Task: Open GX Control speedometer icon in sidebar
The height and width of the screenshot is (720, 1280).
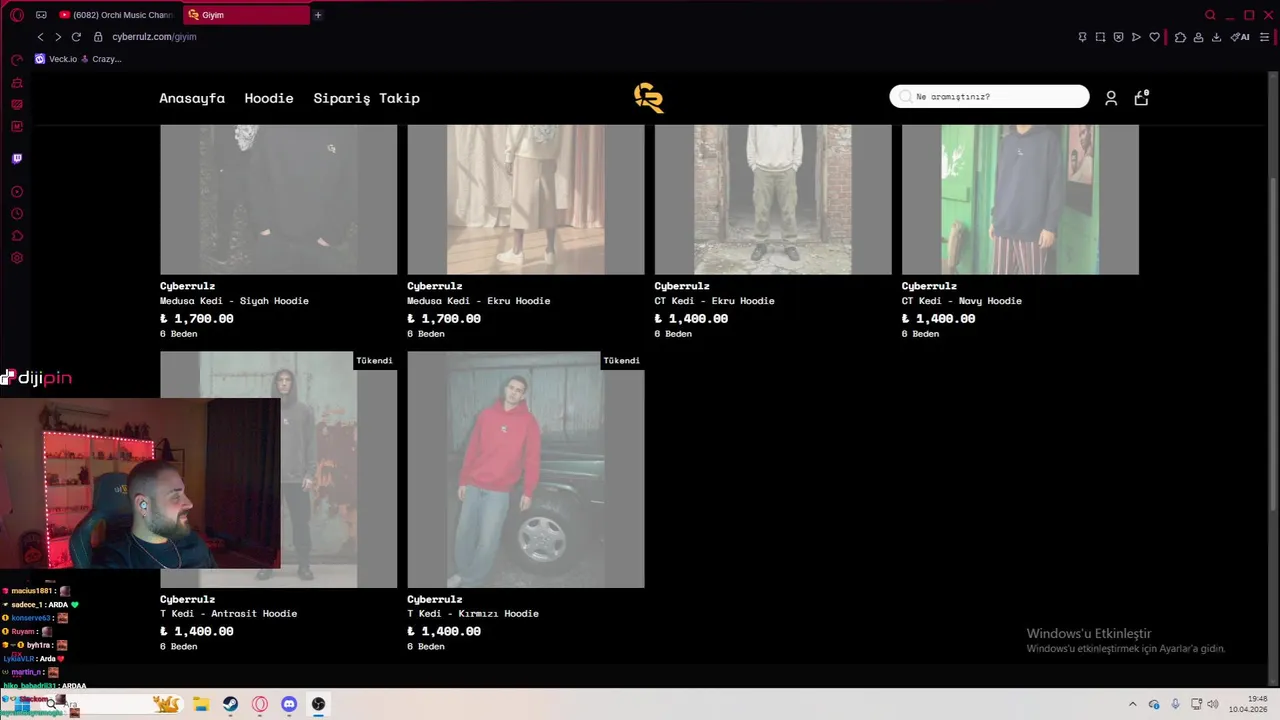Action: coord(17,60)
